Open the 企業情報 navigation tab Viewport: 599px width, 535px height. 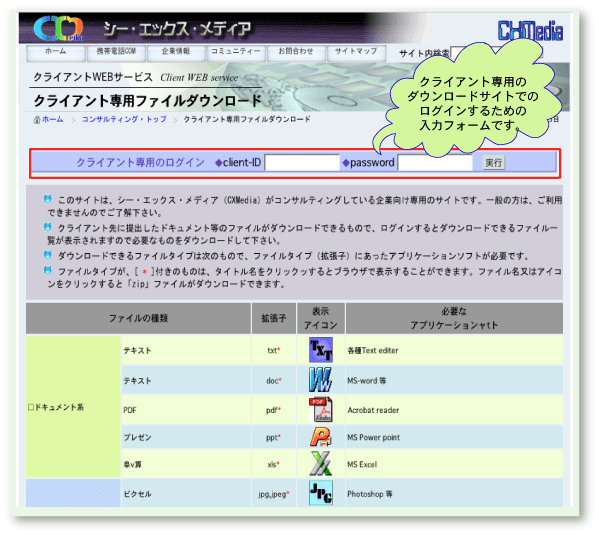(x=176, y=53)
